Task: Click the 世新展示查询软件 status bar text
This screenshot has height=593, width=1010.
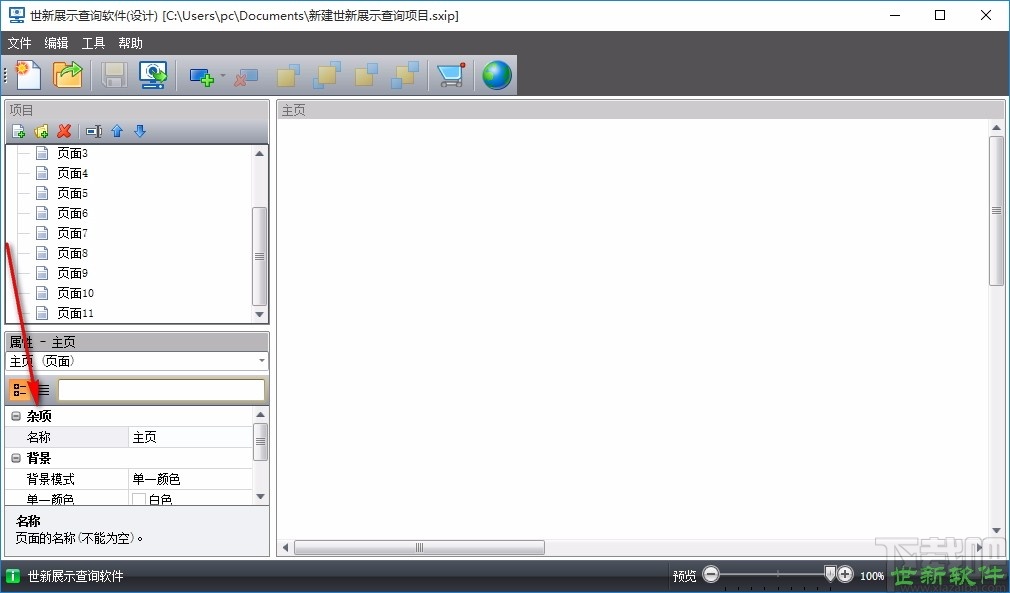Action: coord(75,576)
